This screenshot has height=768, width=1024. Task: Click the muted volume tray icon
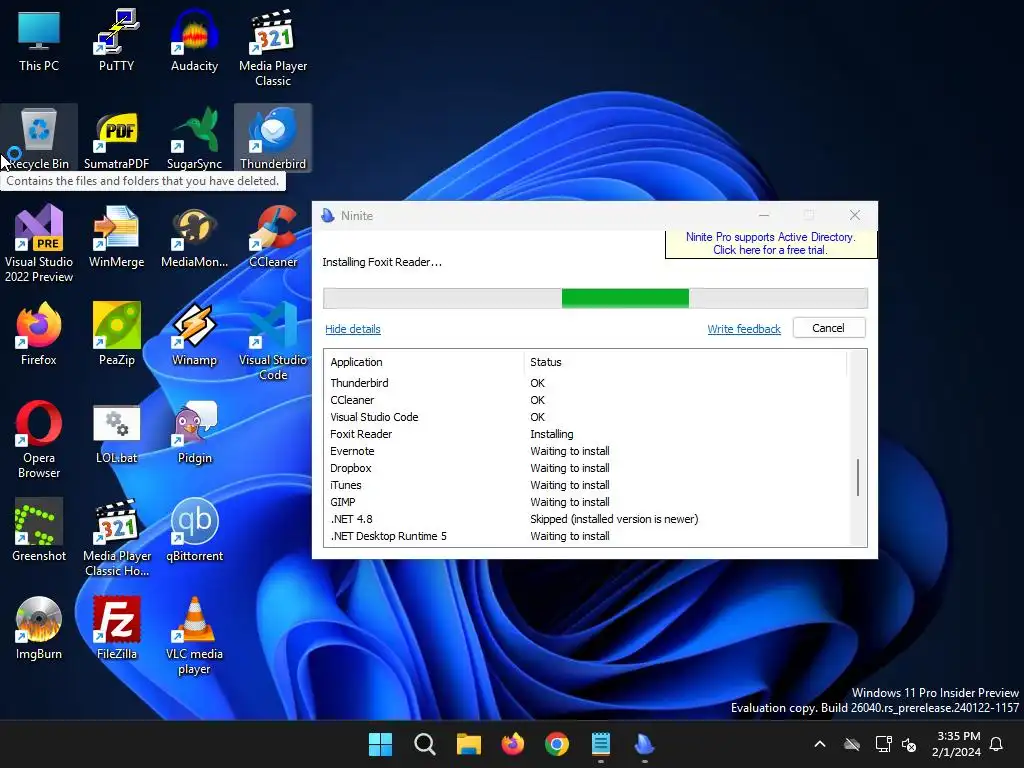[x=908, y=744]
